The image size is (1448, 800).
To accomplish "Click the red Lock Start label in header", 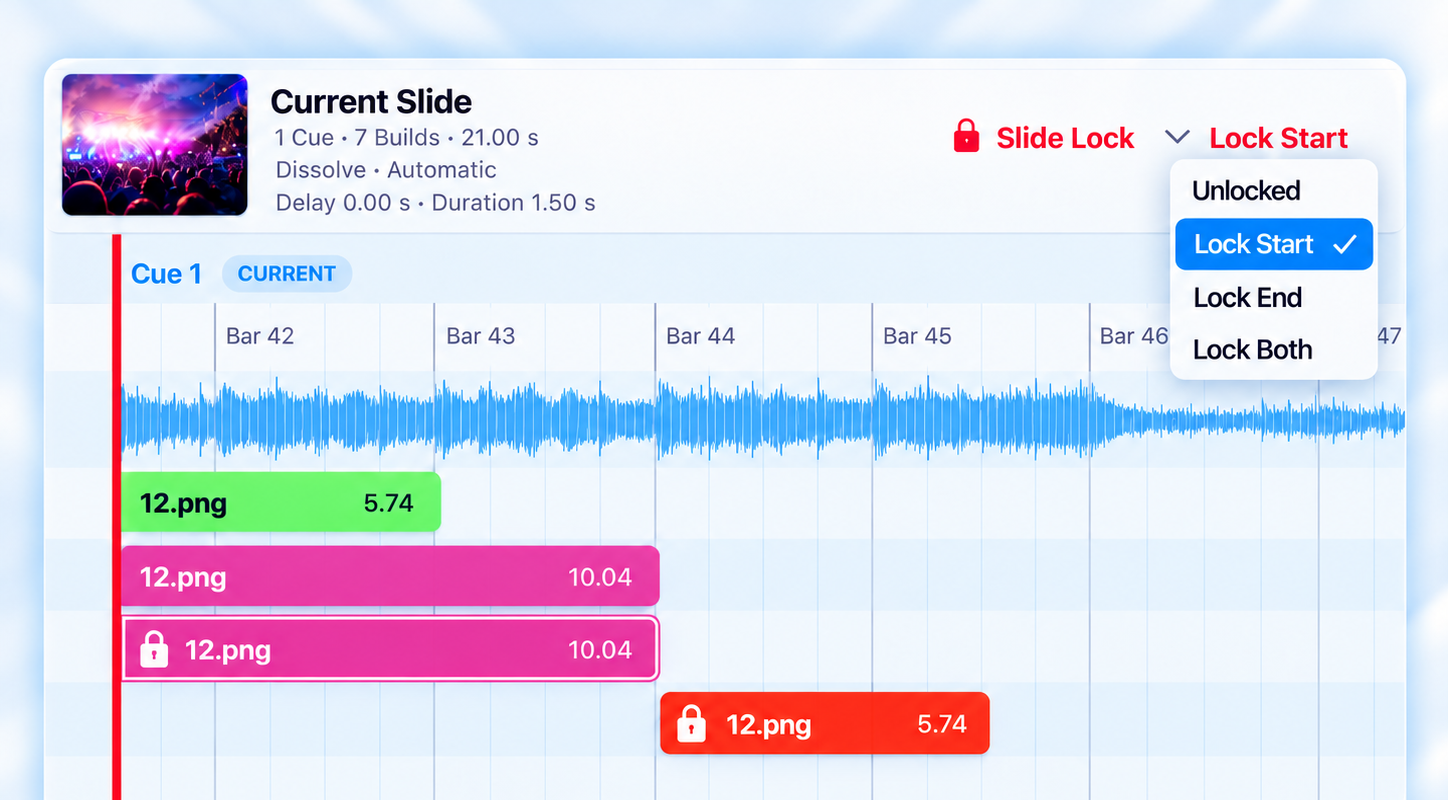I will click(1278, 138).
